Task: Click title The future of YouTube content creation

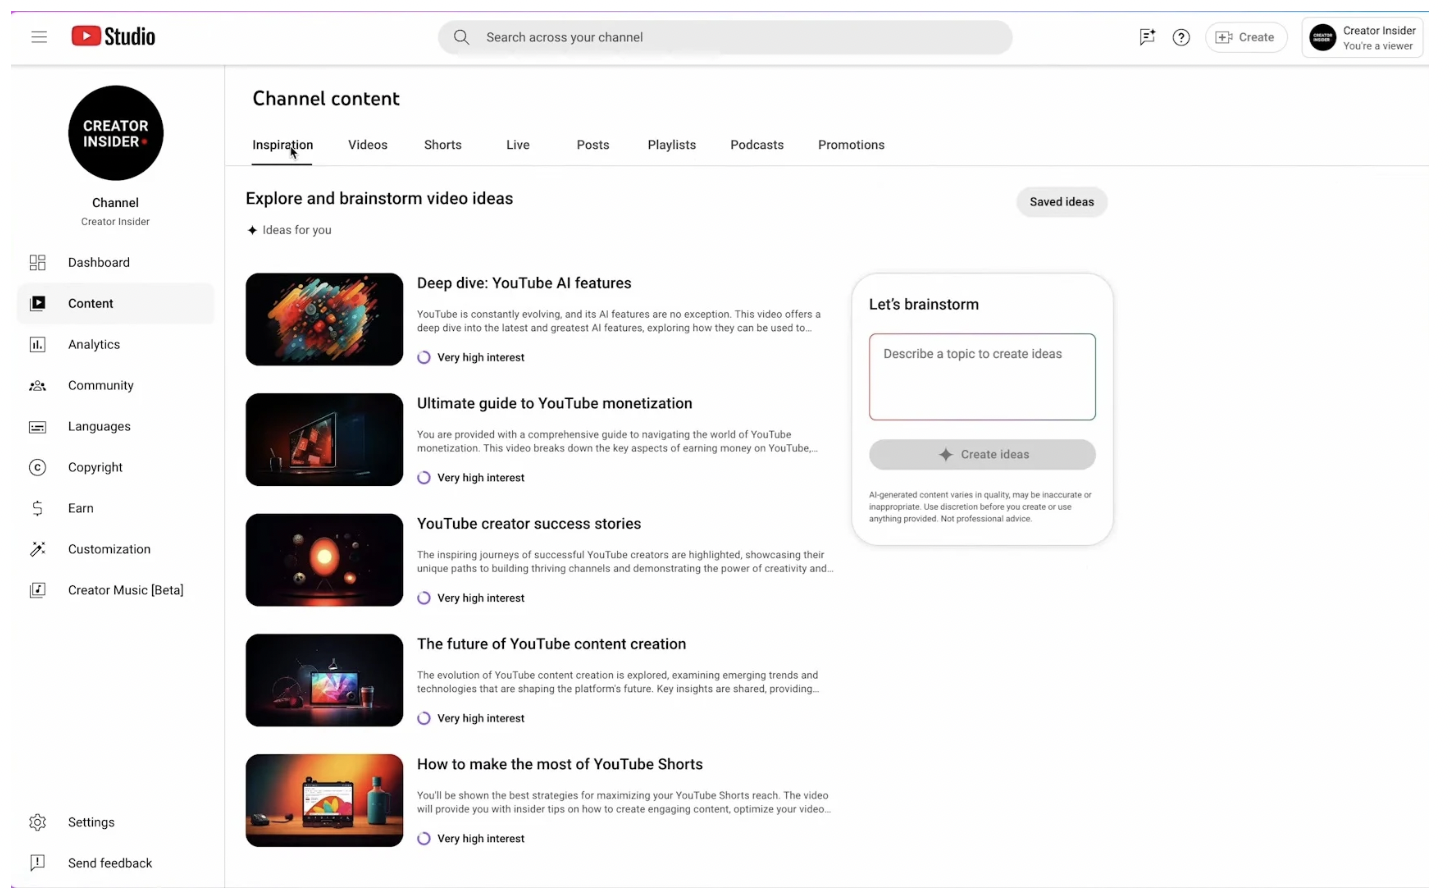Action: [551, 644]
